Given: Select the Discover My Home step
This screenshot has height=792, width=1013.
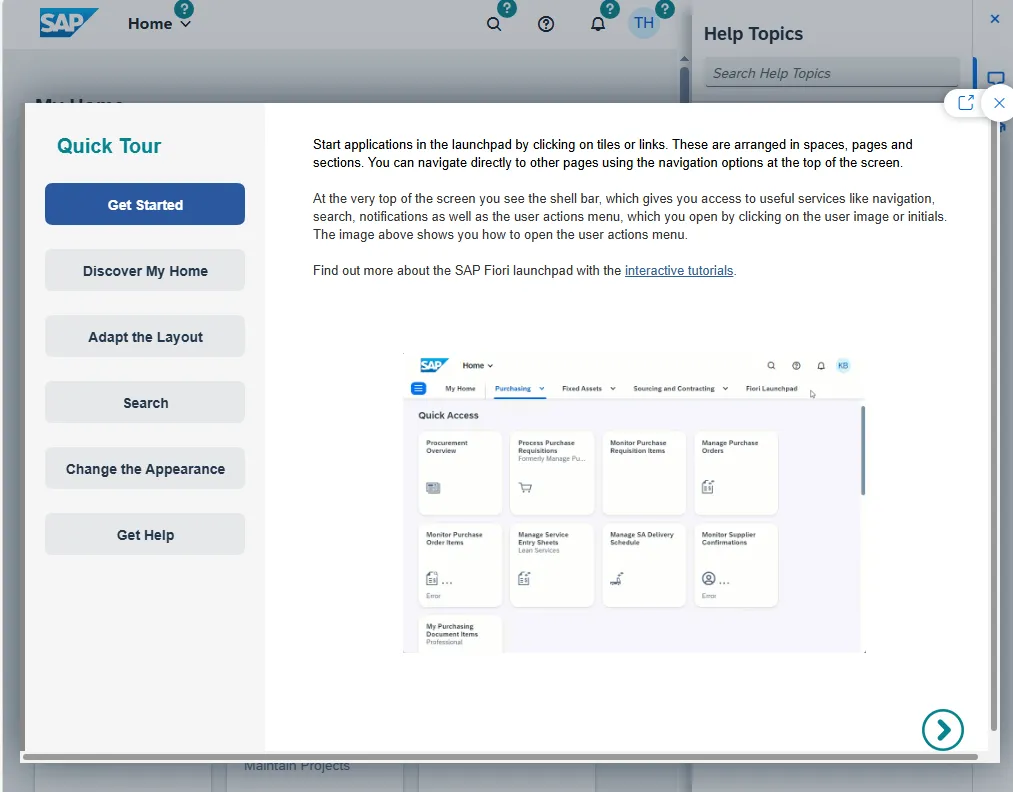Looking at the screenshot, I should (x=145, y=271).
